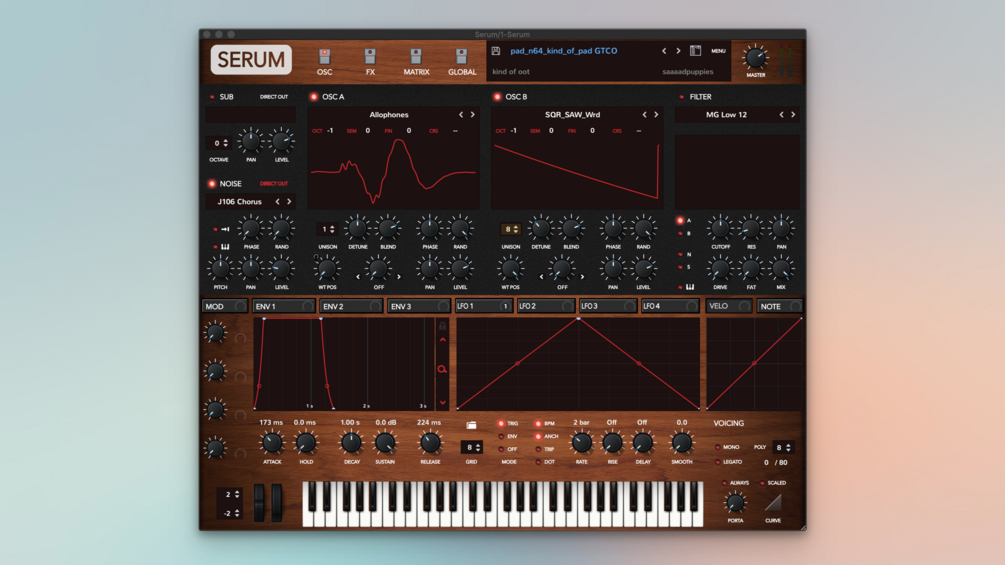The width and height of the screenshot is (1005, 565).
Task: Click the Master volume knob
Action: coord(755,58)
